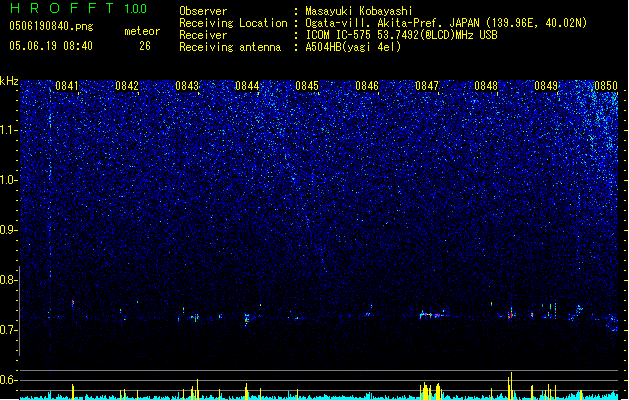Viewport: 629px width, 400px height.
Task: Click the kHz axis unit label
Action: coord(9,81)
